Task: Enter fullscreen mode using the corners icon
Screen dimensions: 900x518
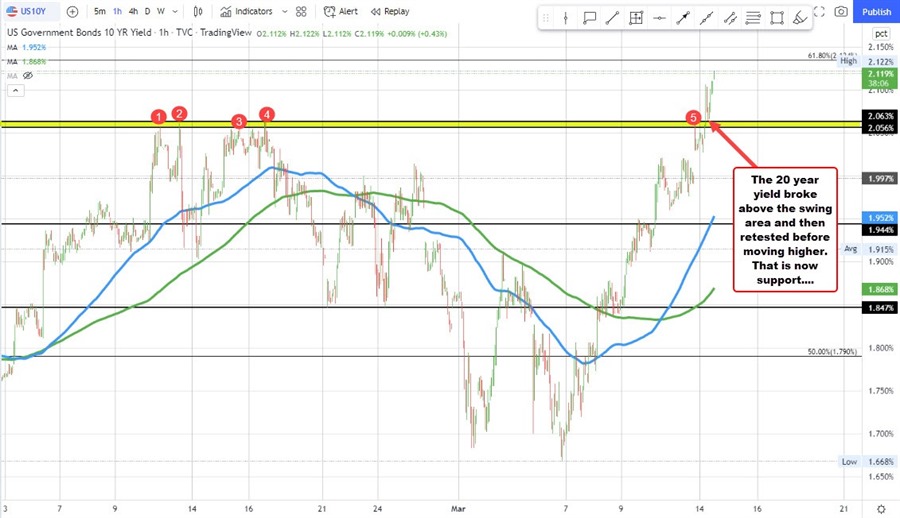Action: tap(819, 12)
